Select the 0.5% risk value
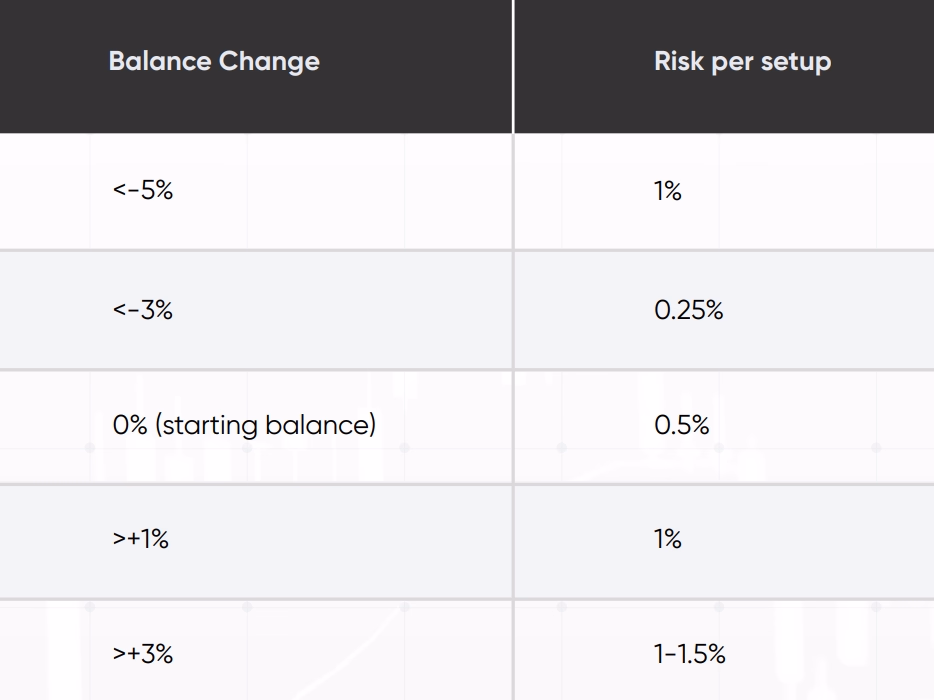934x700 pixels. (681, 425)
